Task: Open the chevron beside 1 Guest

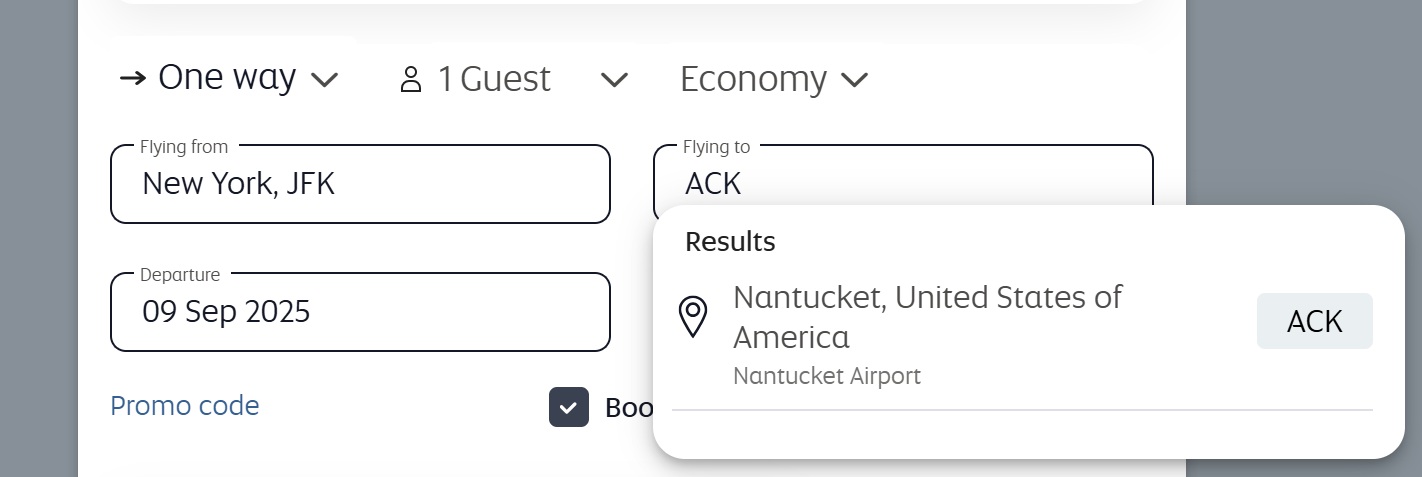Action: pos(613,79)
